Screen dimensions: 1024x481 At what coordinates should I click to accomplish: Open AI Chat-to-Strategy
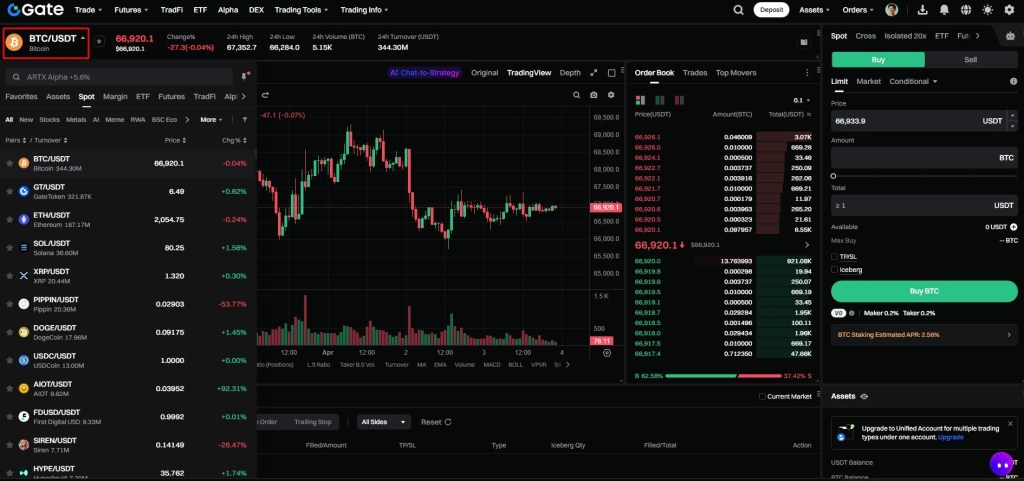point(424,73)
